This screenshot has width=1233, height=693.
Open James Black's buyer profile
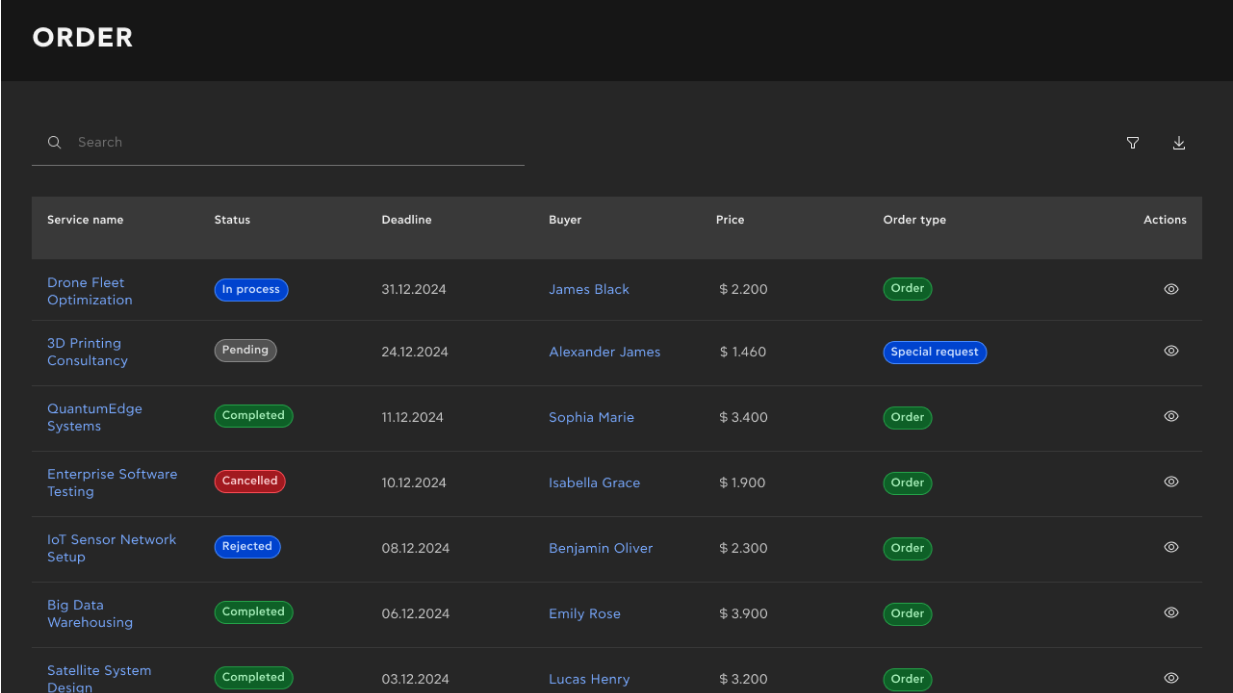click(x=589, y=289)
